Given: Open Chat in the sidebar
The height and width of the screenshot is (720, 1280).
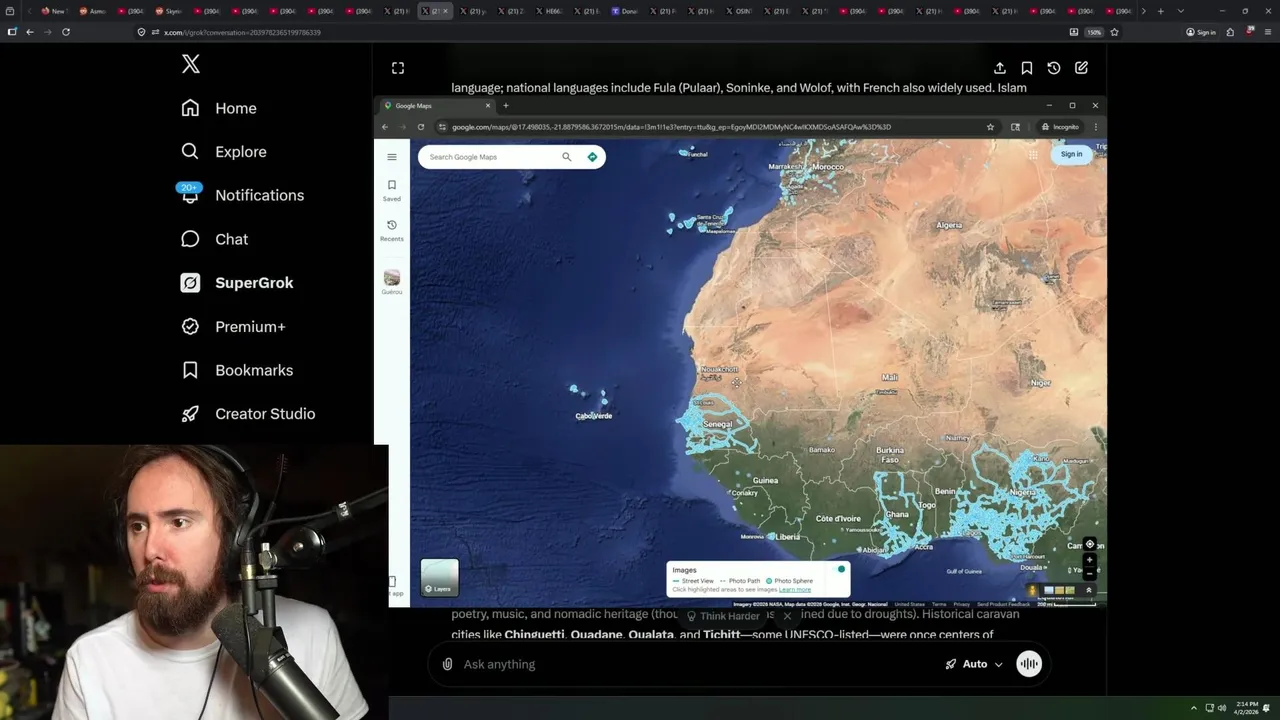Looking at the screenshot, I should point(215,239).
